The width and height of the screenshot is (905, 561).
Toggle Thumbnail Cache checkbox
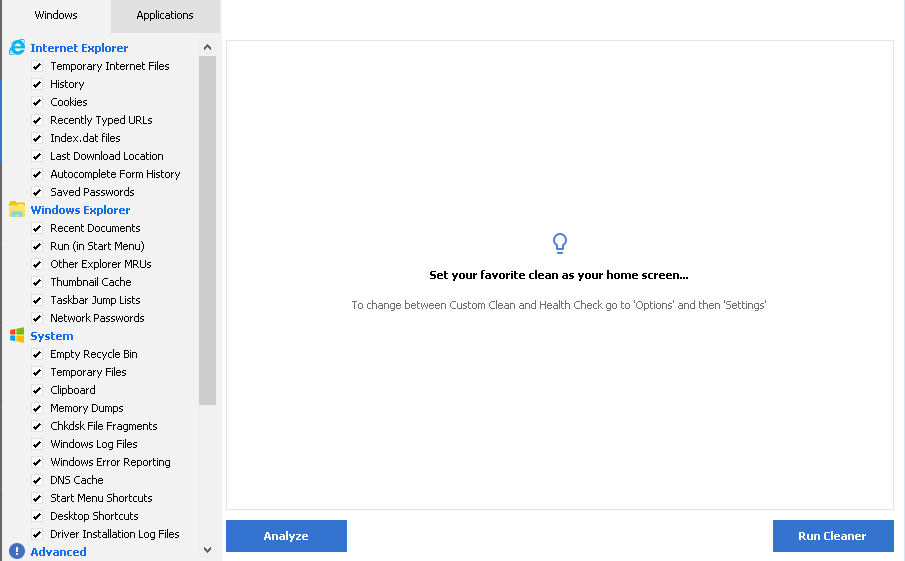coord(37,282)
